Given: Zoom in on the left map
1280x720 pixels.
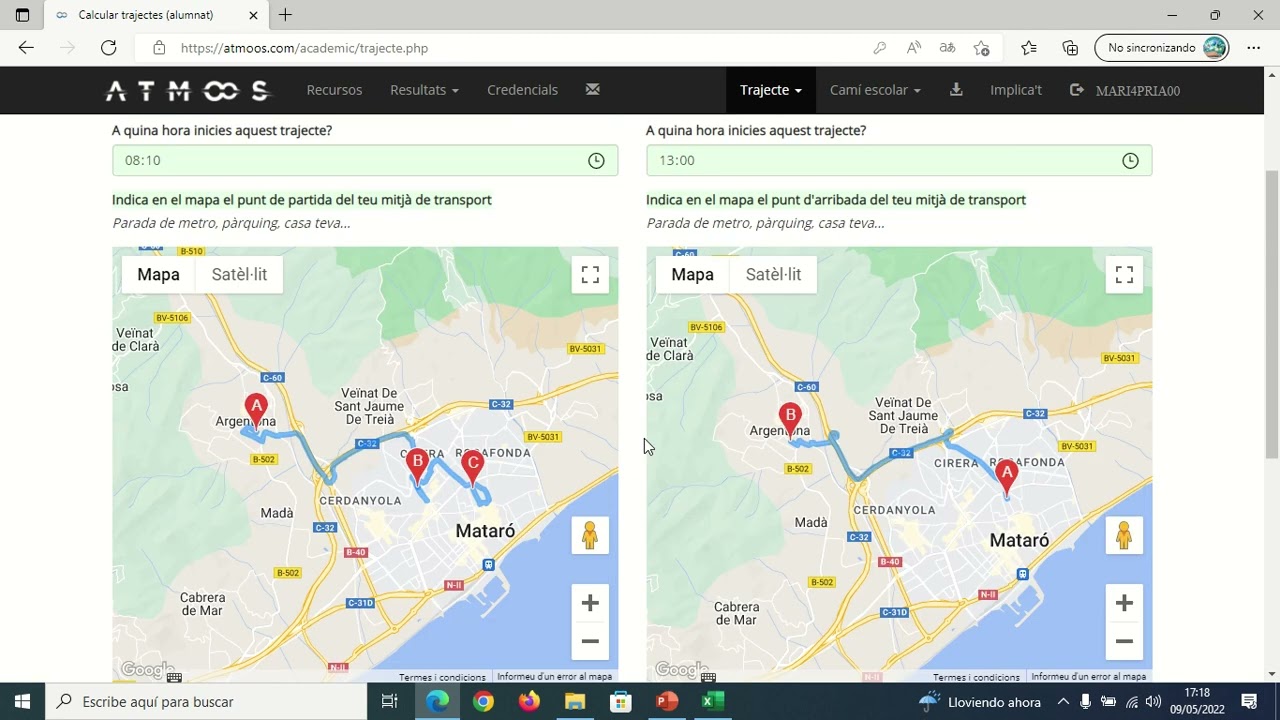Looking at the screenshot, I should tap(590, 603).
